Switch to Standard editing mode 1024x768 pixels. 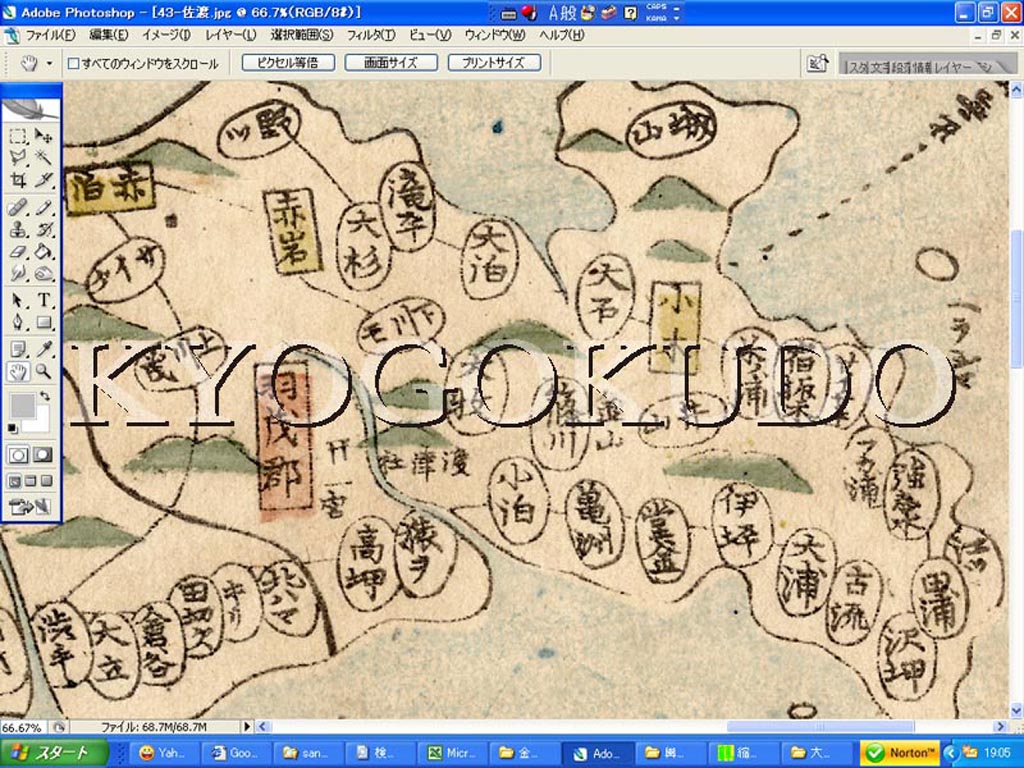(x=18, y=455)
